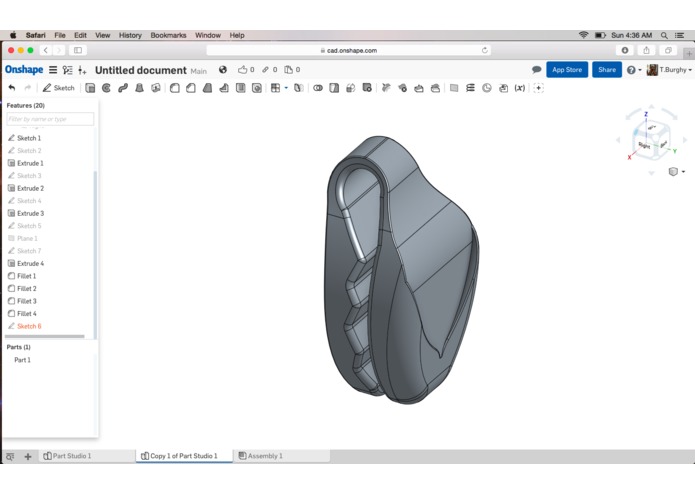Image resolution: width=695 pixels, height=494 pixels.
Task: Open the Bookmarks menu in menu bar
Action: pyautogui.click(x=168, y=35)
